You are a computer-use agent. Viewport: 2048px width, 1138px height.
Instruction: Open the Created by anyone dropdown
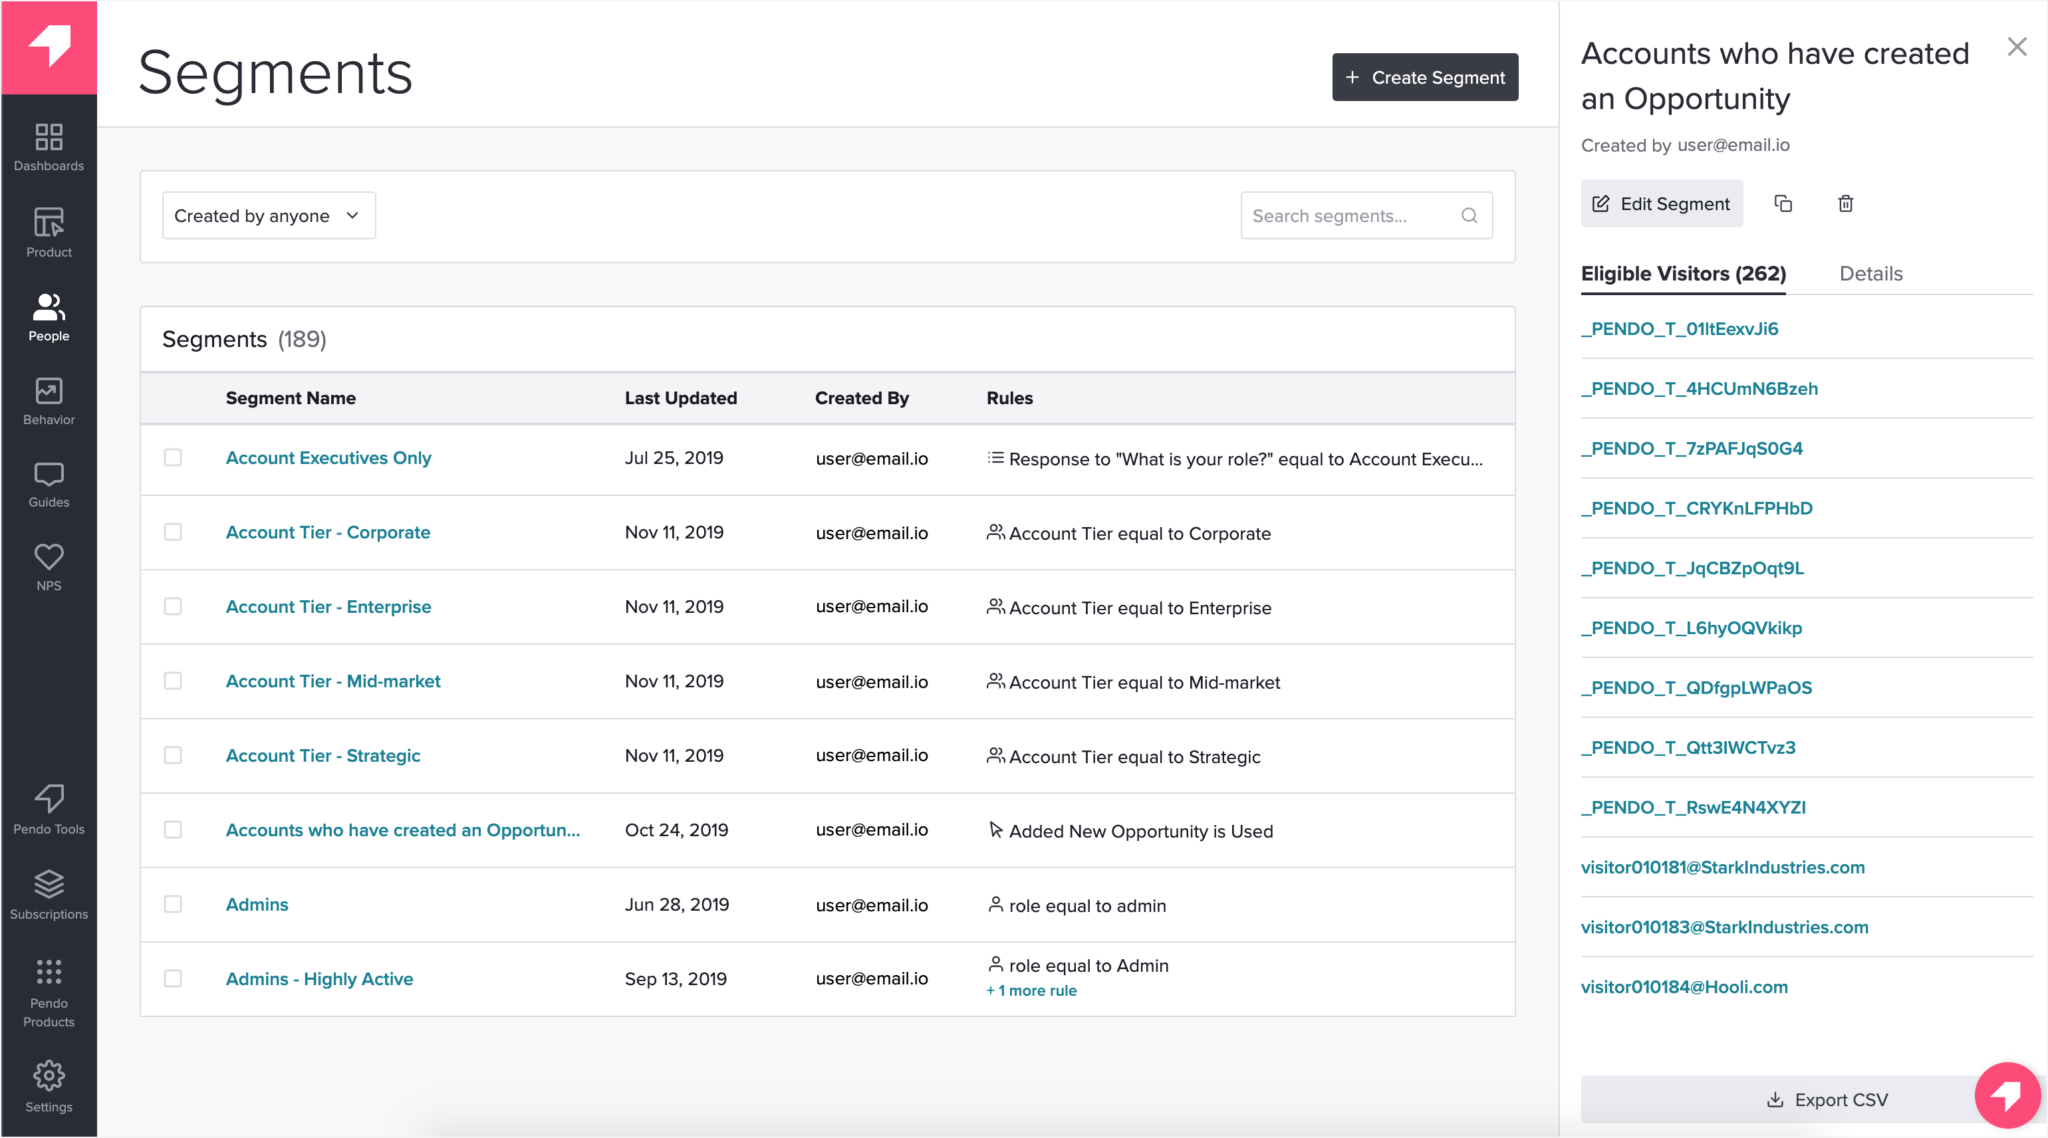[267, 214]
